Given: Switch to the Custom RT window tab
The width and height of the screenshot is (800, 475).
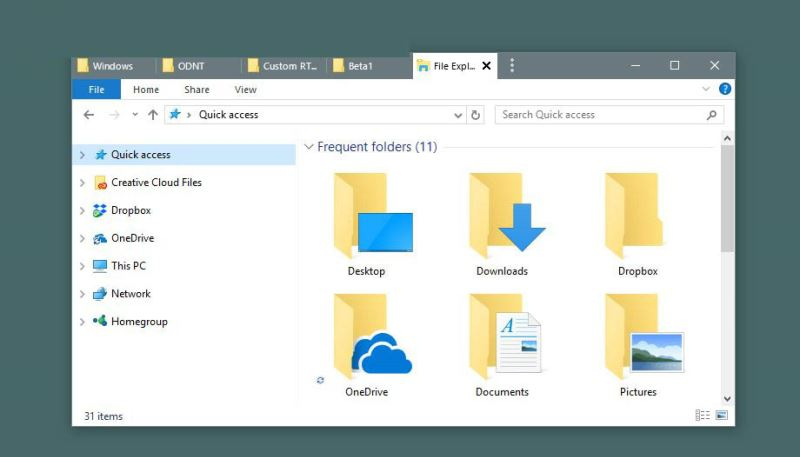Looking at the screenshot, I should pyautogui.click(x=285, y=66).
